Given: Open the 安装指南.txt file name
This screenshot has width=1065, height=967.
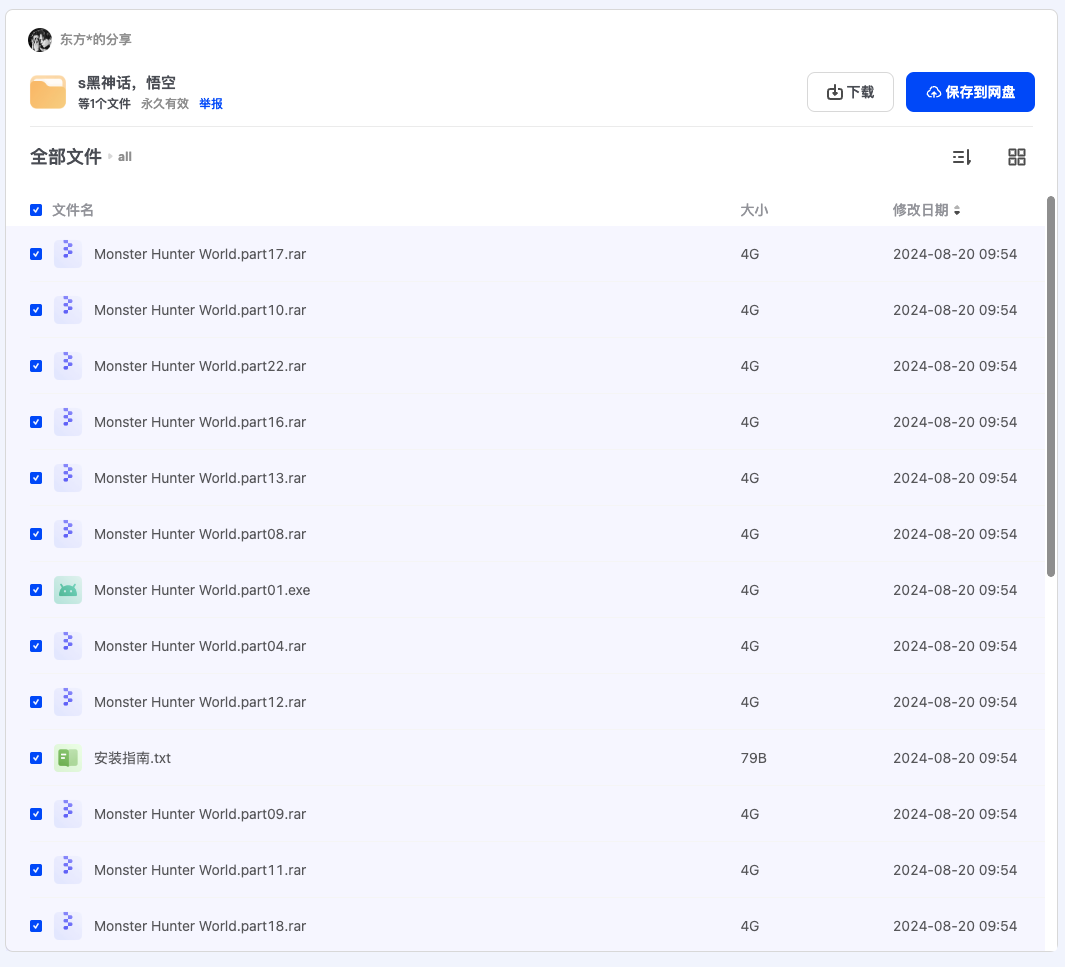Looking at the screenshot, I should coord(132,758).
